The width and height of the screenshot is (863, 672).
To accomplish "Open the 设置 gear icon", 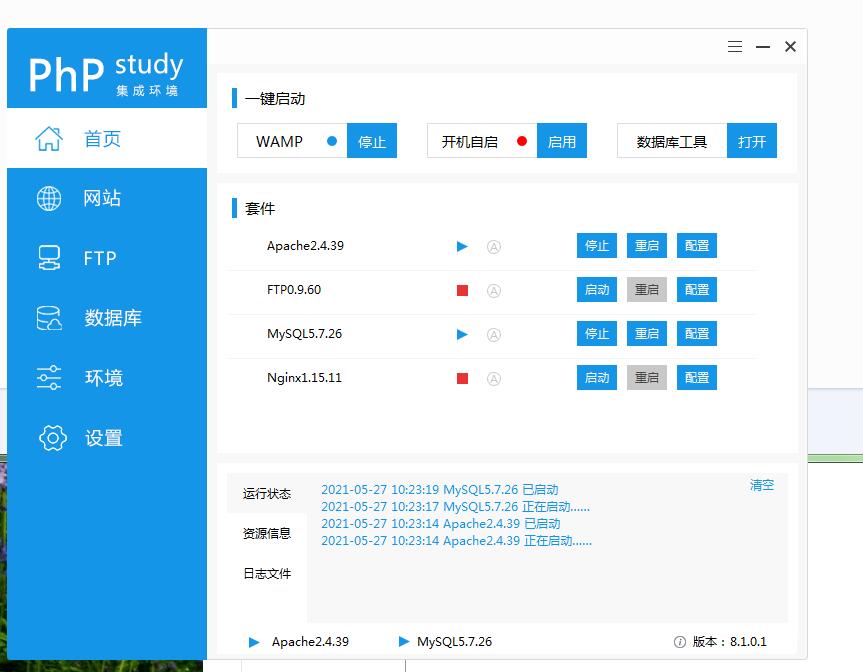I will point(52,438).
